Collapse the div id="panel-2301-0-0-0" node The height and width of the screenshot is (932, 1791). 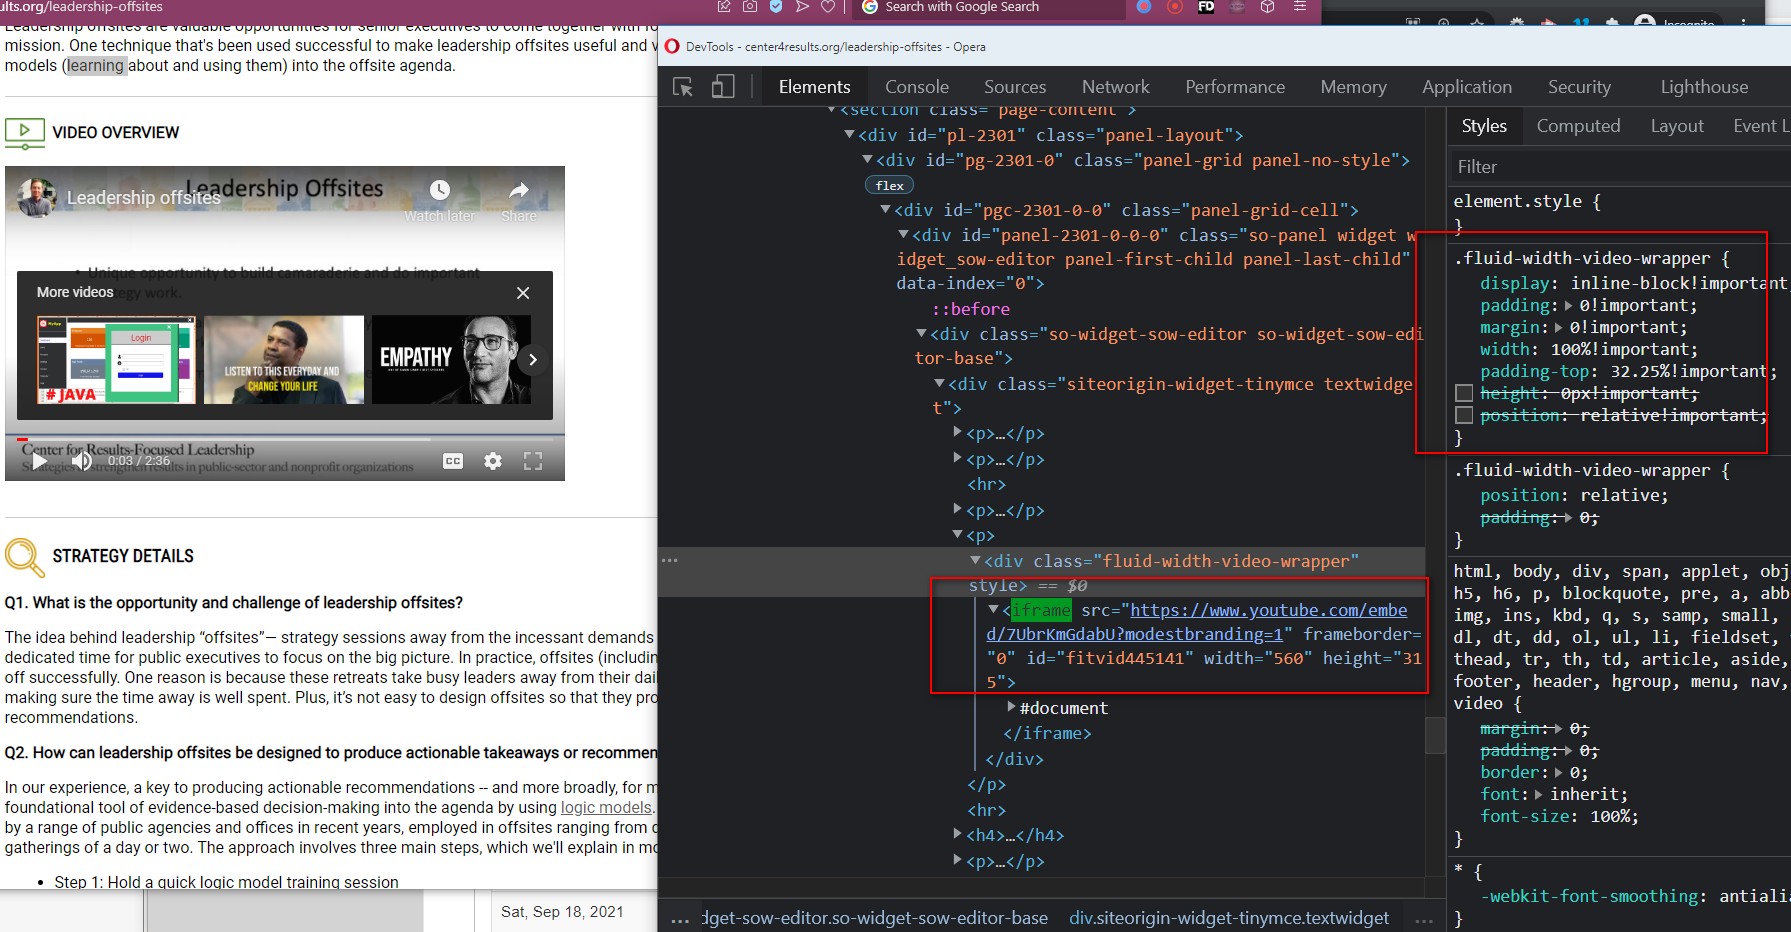[x=904, y=234]
